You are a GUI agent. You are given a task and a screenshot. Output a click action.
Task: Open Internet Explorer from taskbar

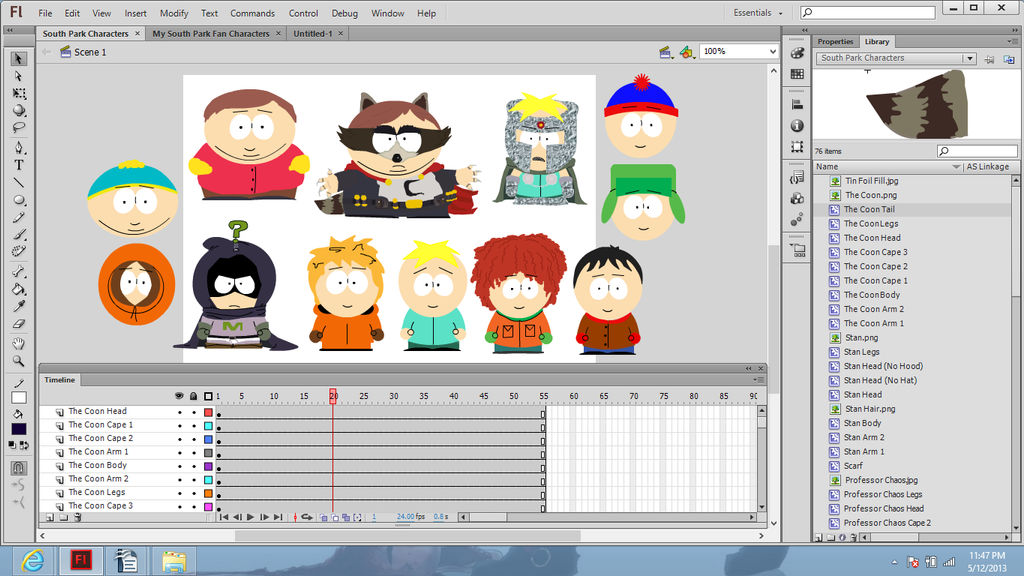coord(33,561)
